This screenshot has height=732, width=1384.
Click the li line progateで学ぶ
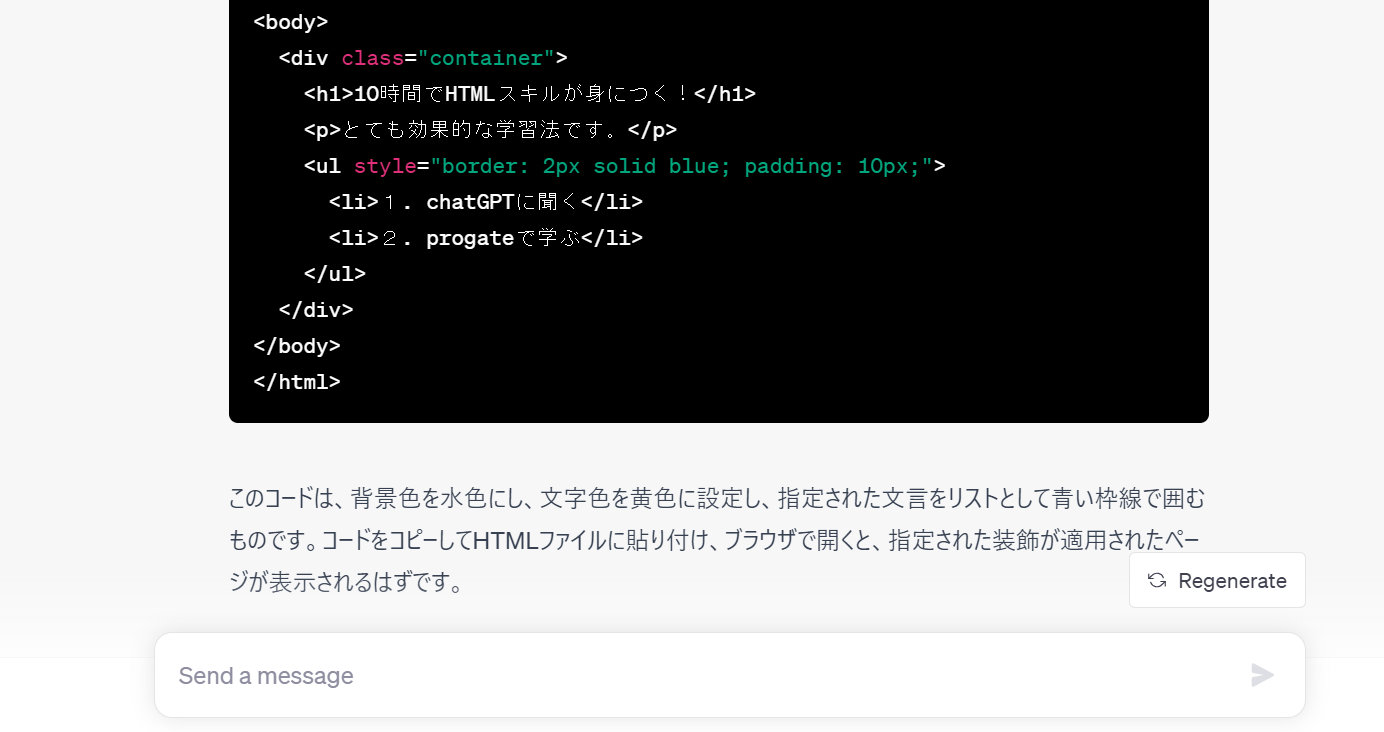[486, 238]
